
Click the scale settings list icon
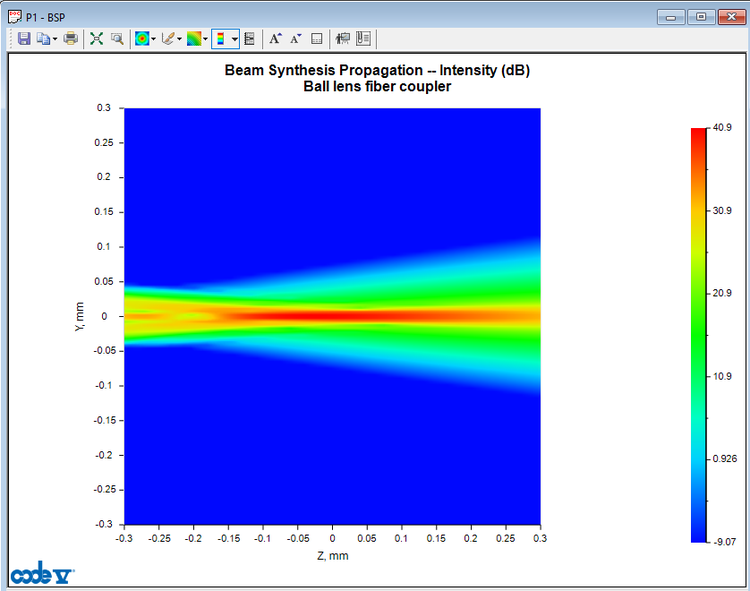tap(249, 39)
